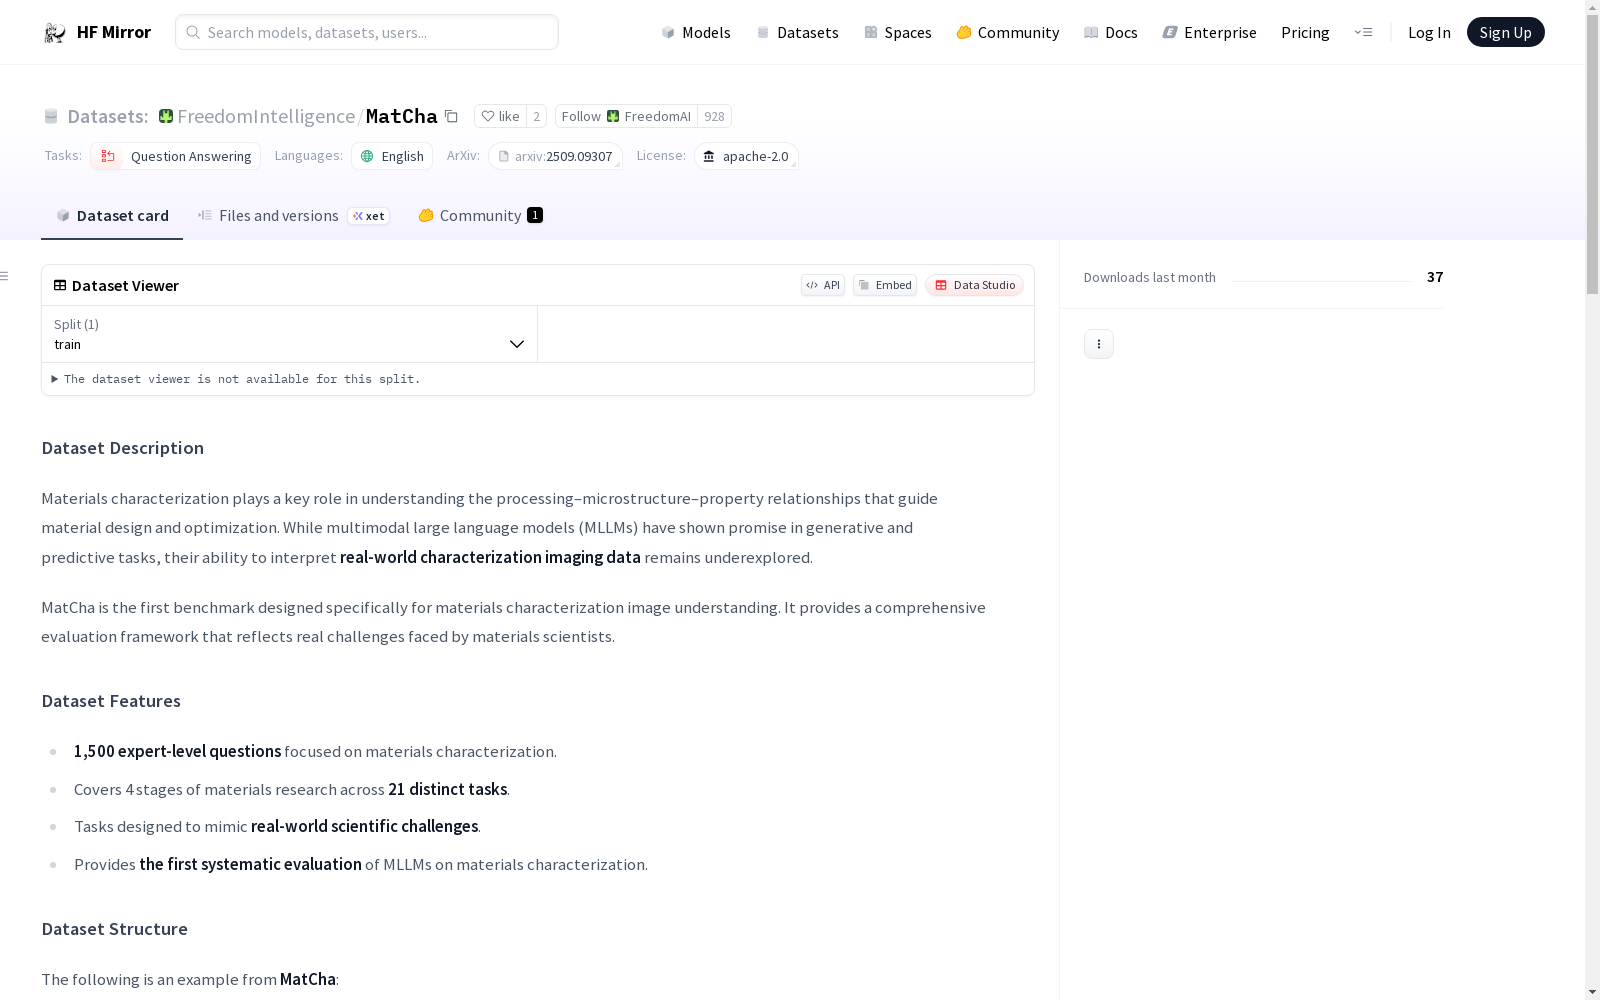This screenshot has width=1600, height=1000.
Task: Open the three-dot options menu in sidebar
Action: (x=1099, y=344)
